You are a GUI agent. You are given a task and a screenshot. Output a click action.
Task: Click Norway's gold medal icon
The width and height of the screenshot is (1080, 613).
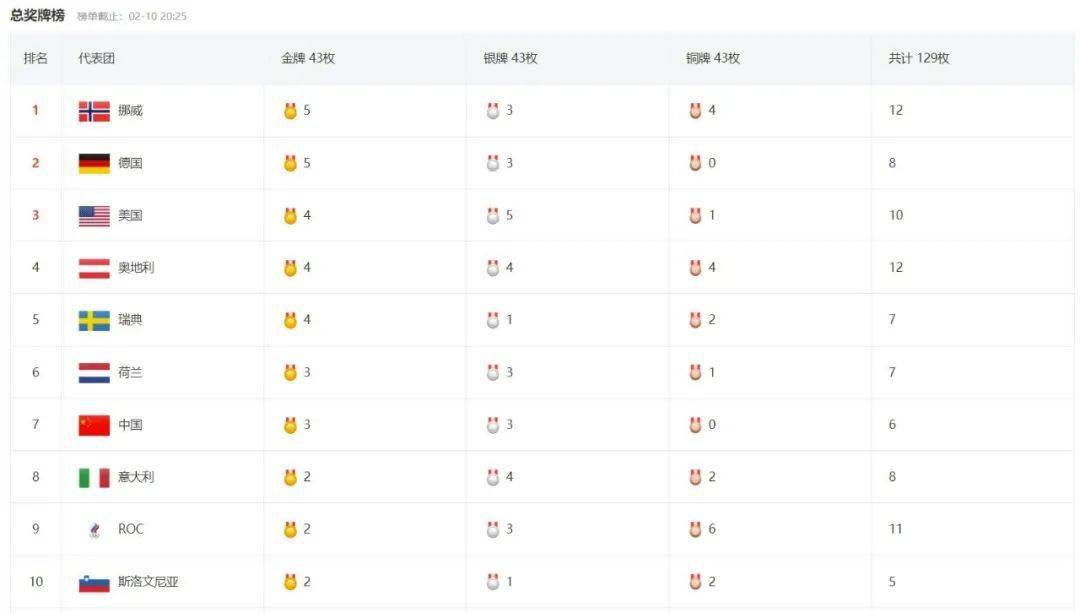(290, 111)
